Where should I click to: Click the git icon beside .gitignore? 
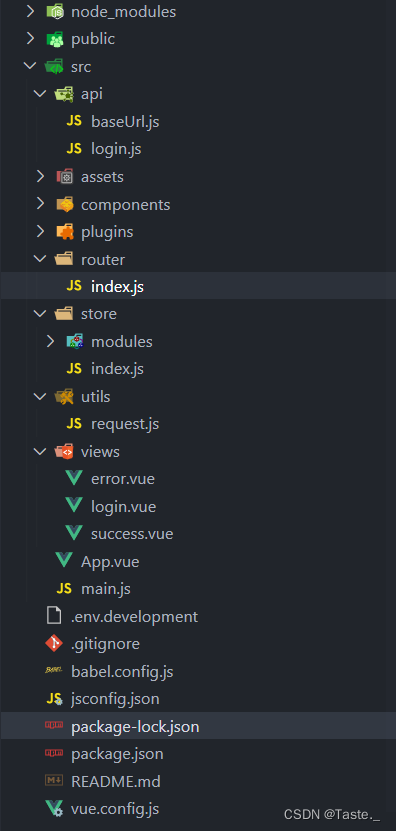[x=54, y=644]
